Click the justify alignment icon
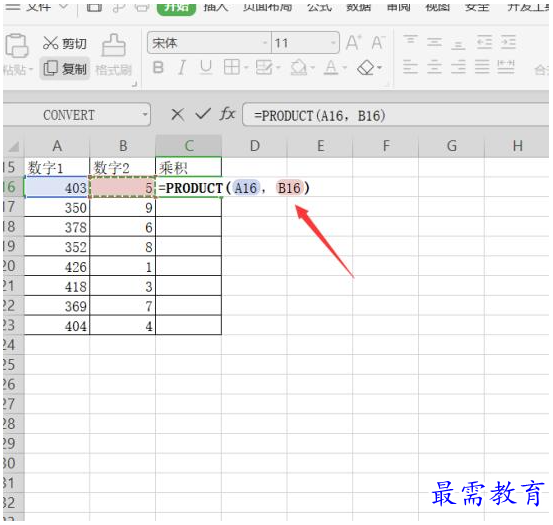This screenshot has width=553, height=525. click(482, 67)
